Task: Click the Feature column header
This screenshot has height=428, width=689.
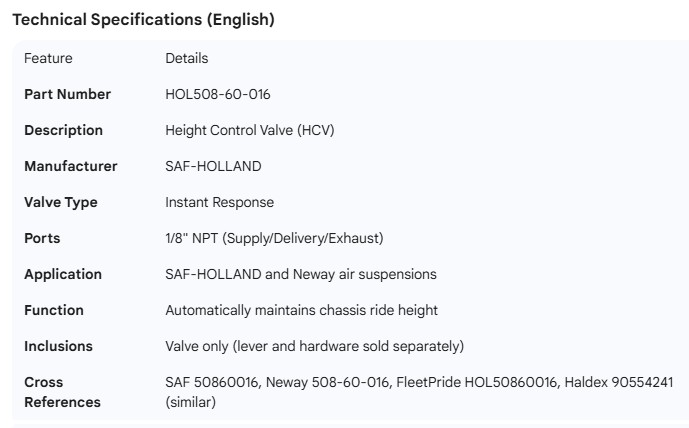Action: point(48,58)
